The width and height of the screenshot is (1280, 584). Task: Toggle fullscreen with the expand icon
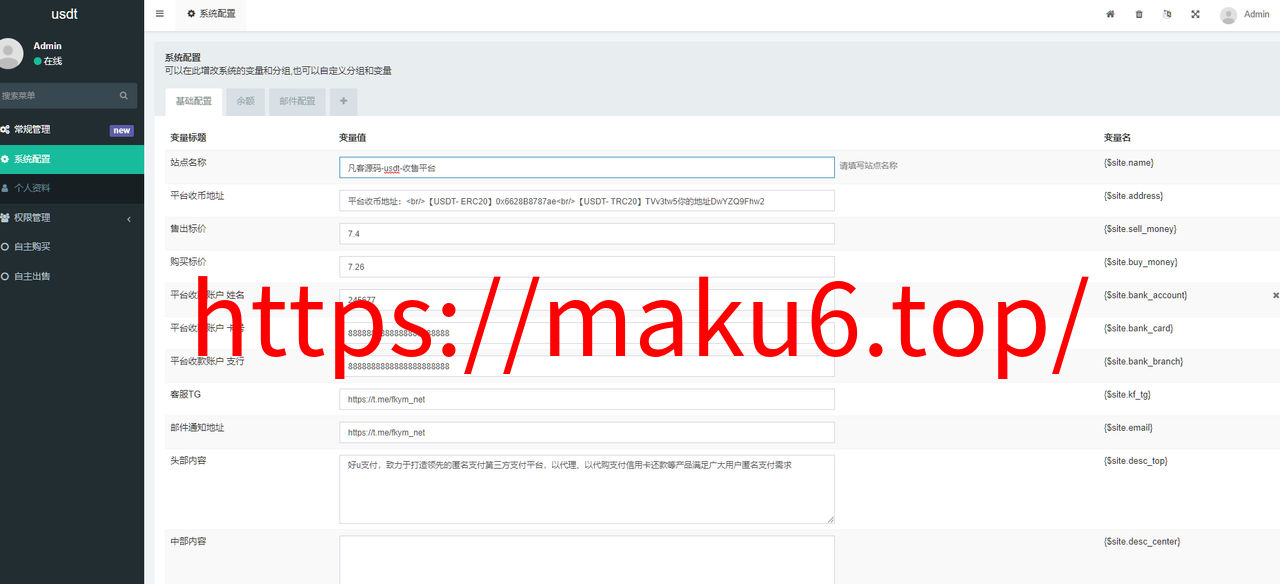(1195, 14)
